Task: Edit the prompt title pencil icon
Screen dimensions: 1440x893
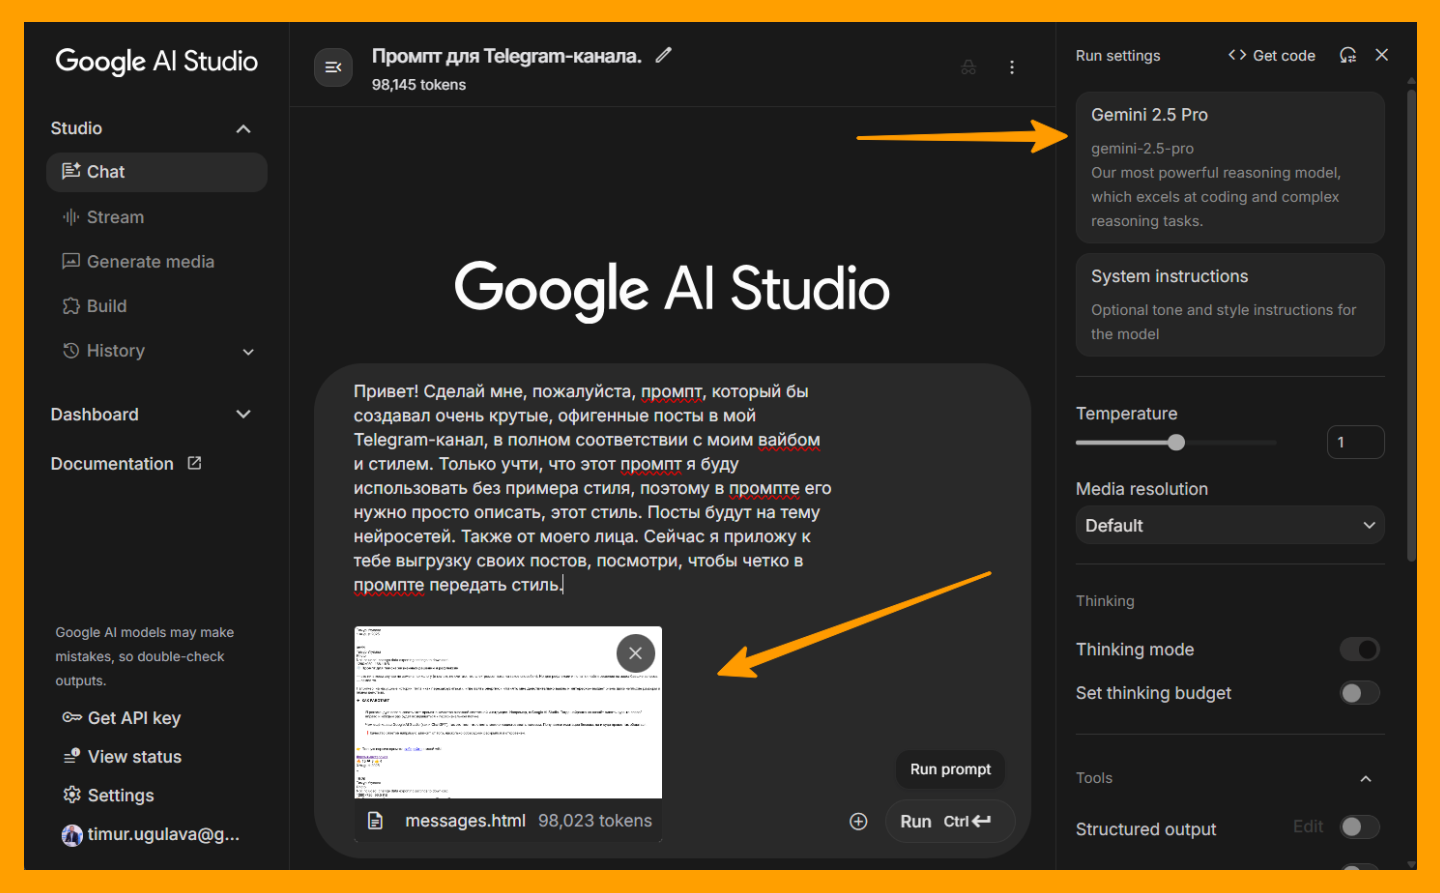Action: pyautogui.click(x=663, y=56)
